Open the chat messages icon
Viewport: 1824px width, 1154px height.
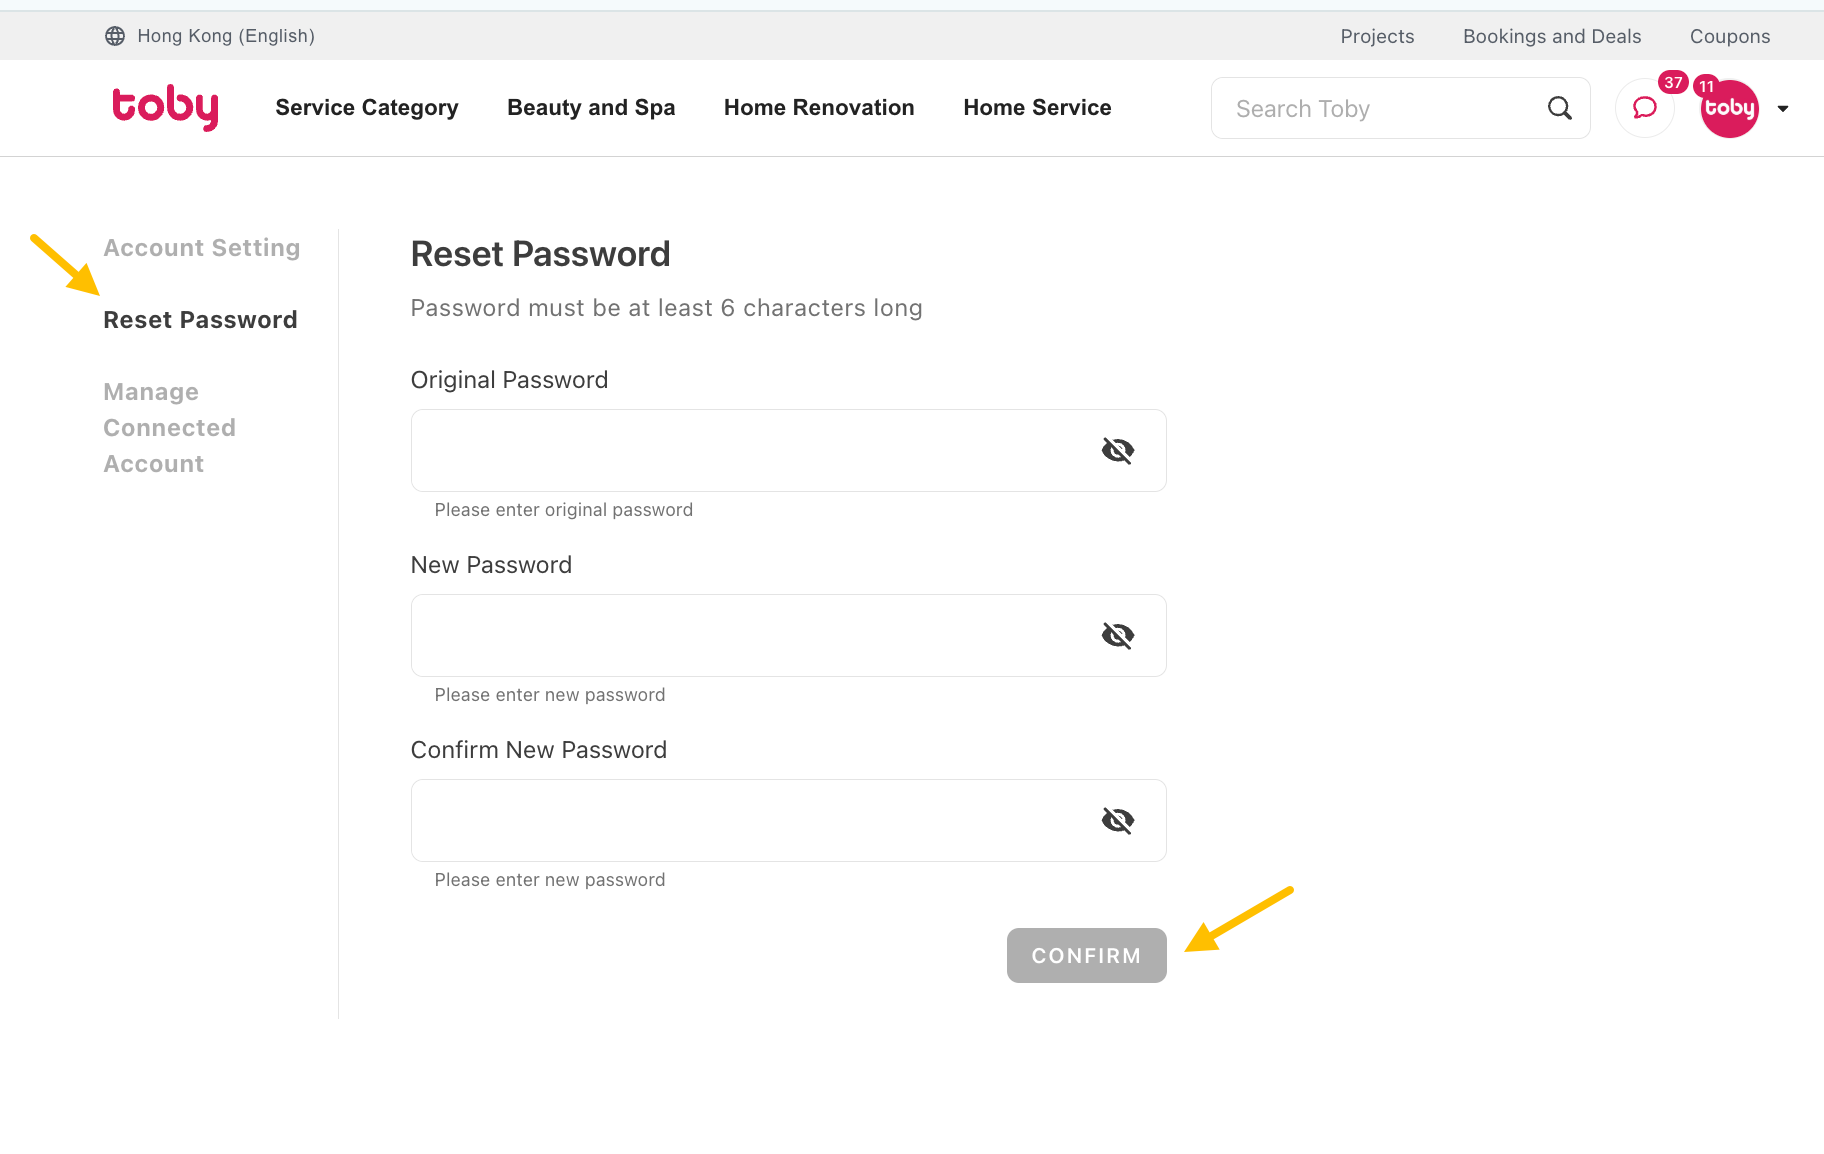pos(1645,108)
